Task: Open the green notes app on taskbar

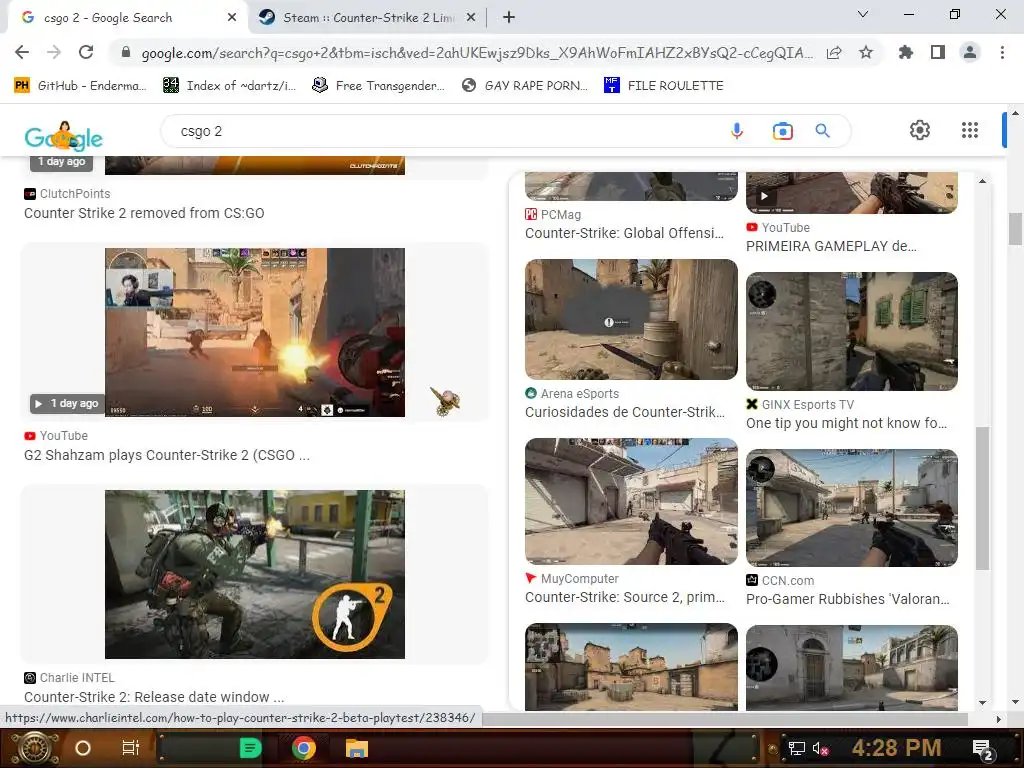Action: pyautogui.click(x=250, y=748)
